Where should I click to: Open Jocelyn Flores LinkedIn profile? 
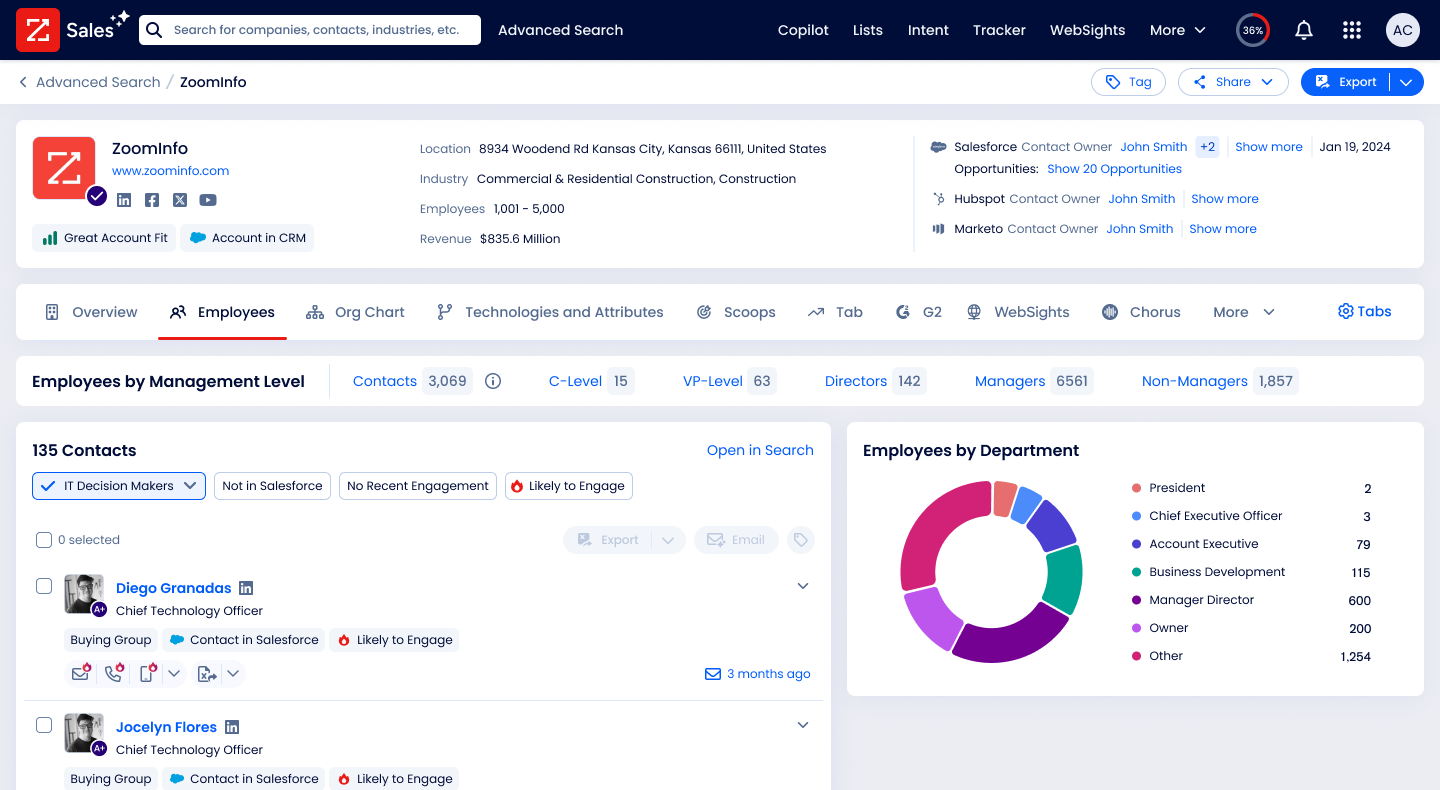[x=232, y=727]
